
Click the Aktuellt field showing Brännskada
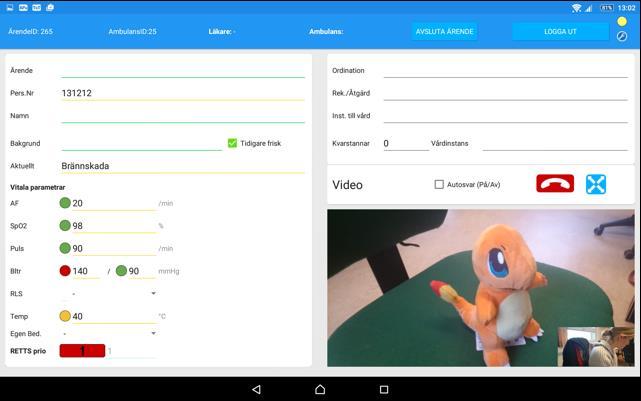point(183,166)
